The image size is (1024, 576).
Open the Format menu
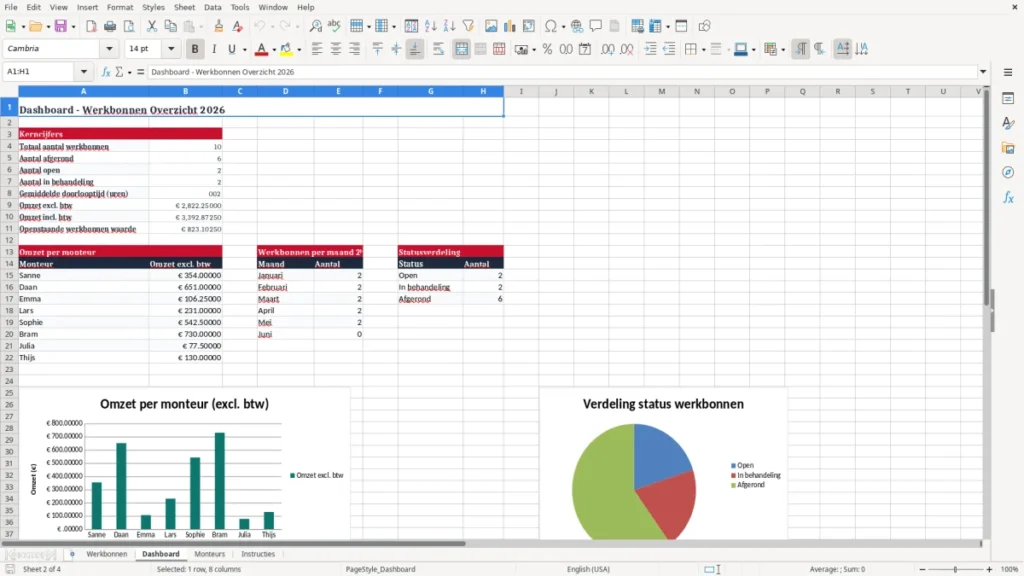(120, 7)
